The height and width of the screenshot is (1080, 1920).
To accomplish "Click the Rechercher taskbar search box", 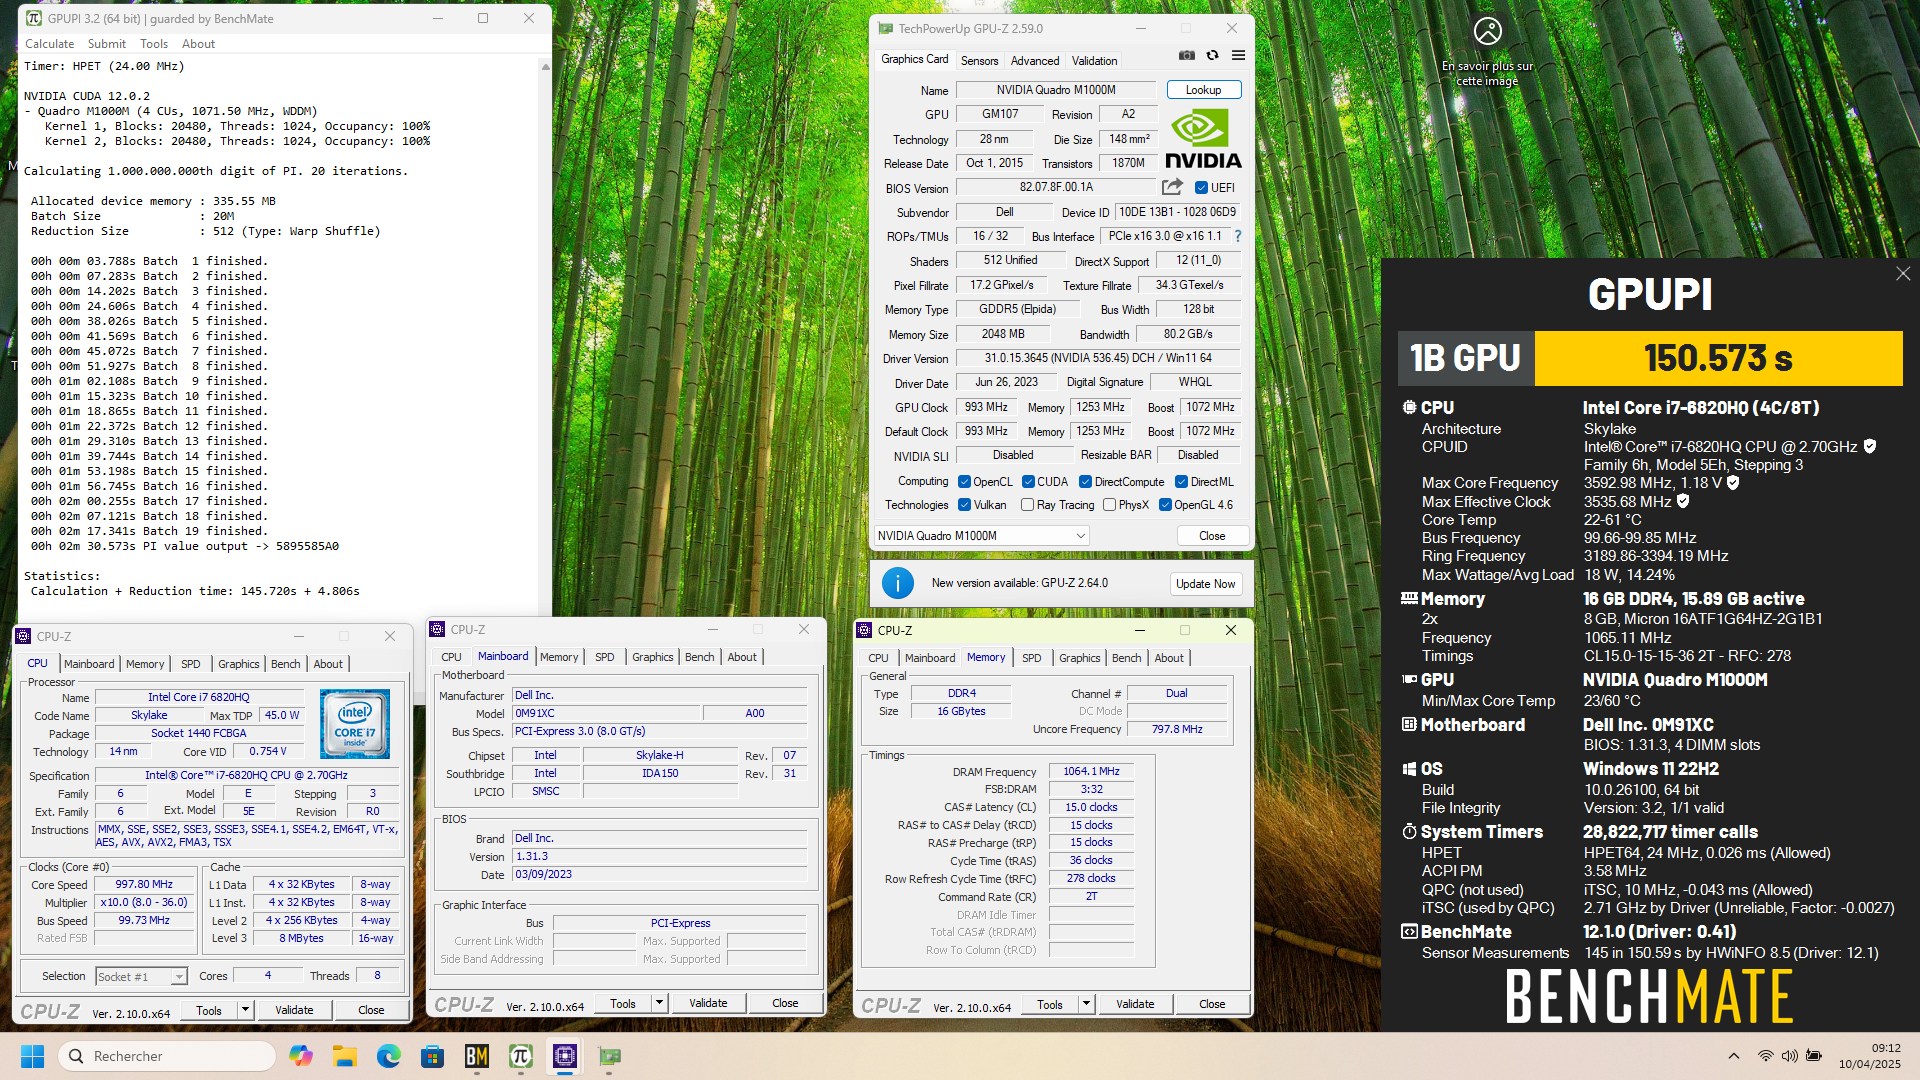I will coord(168,1056).
